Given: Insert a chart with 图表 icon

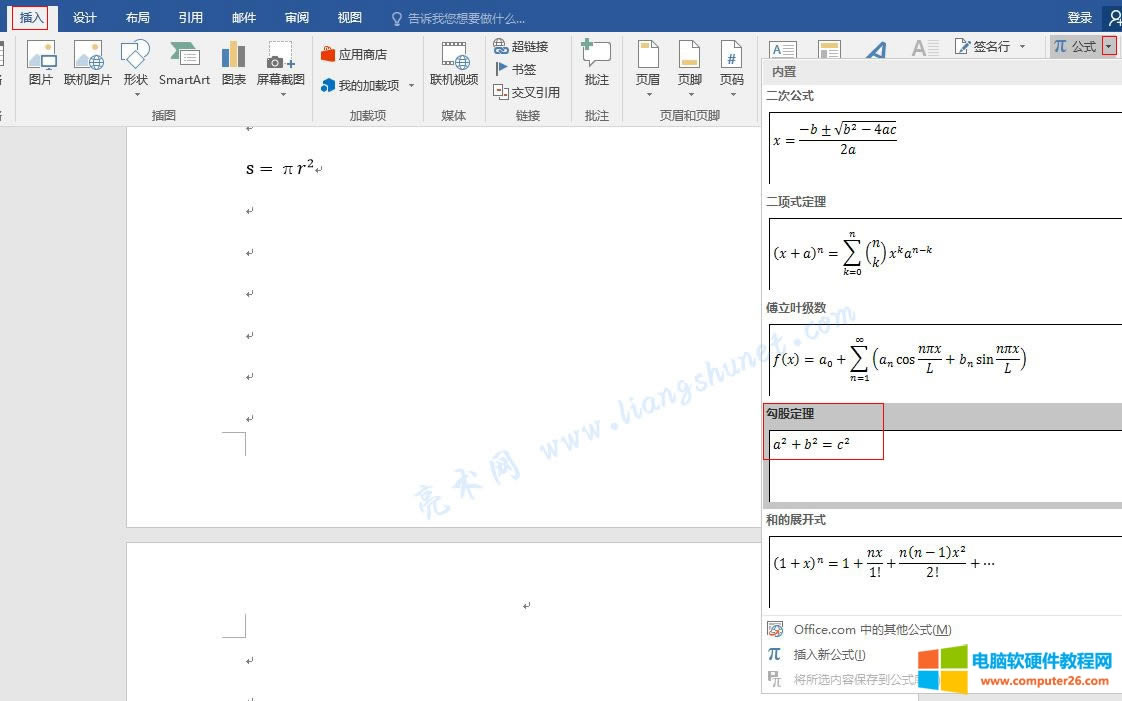Looking at the screenshot, I should 233,63.
